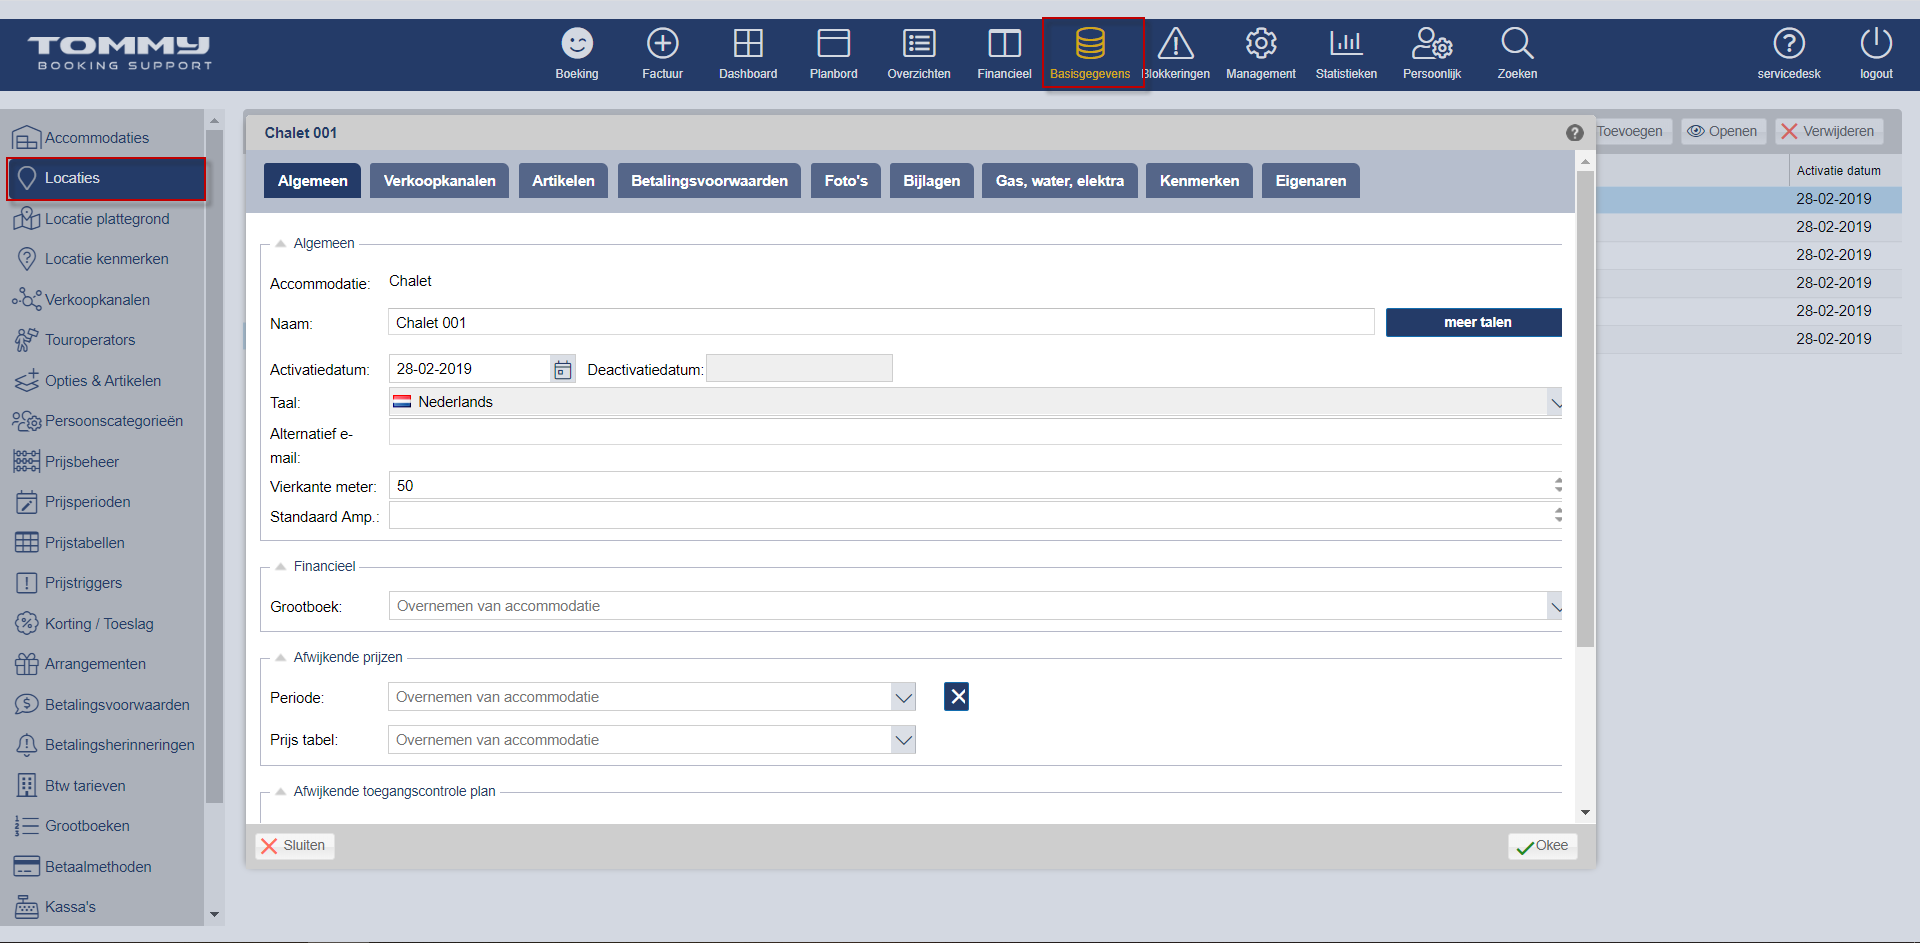Open Btw tarieven in the sidebar
The height and width of the screenshot is (943, 1920).
pos(104,786)
